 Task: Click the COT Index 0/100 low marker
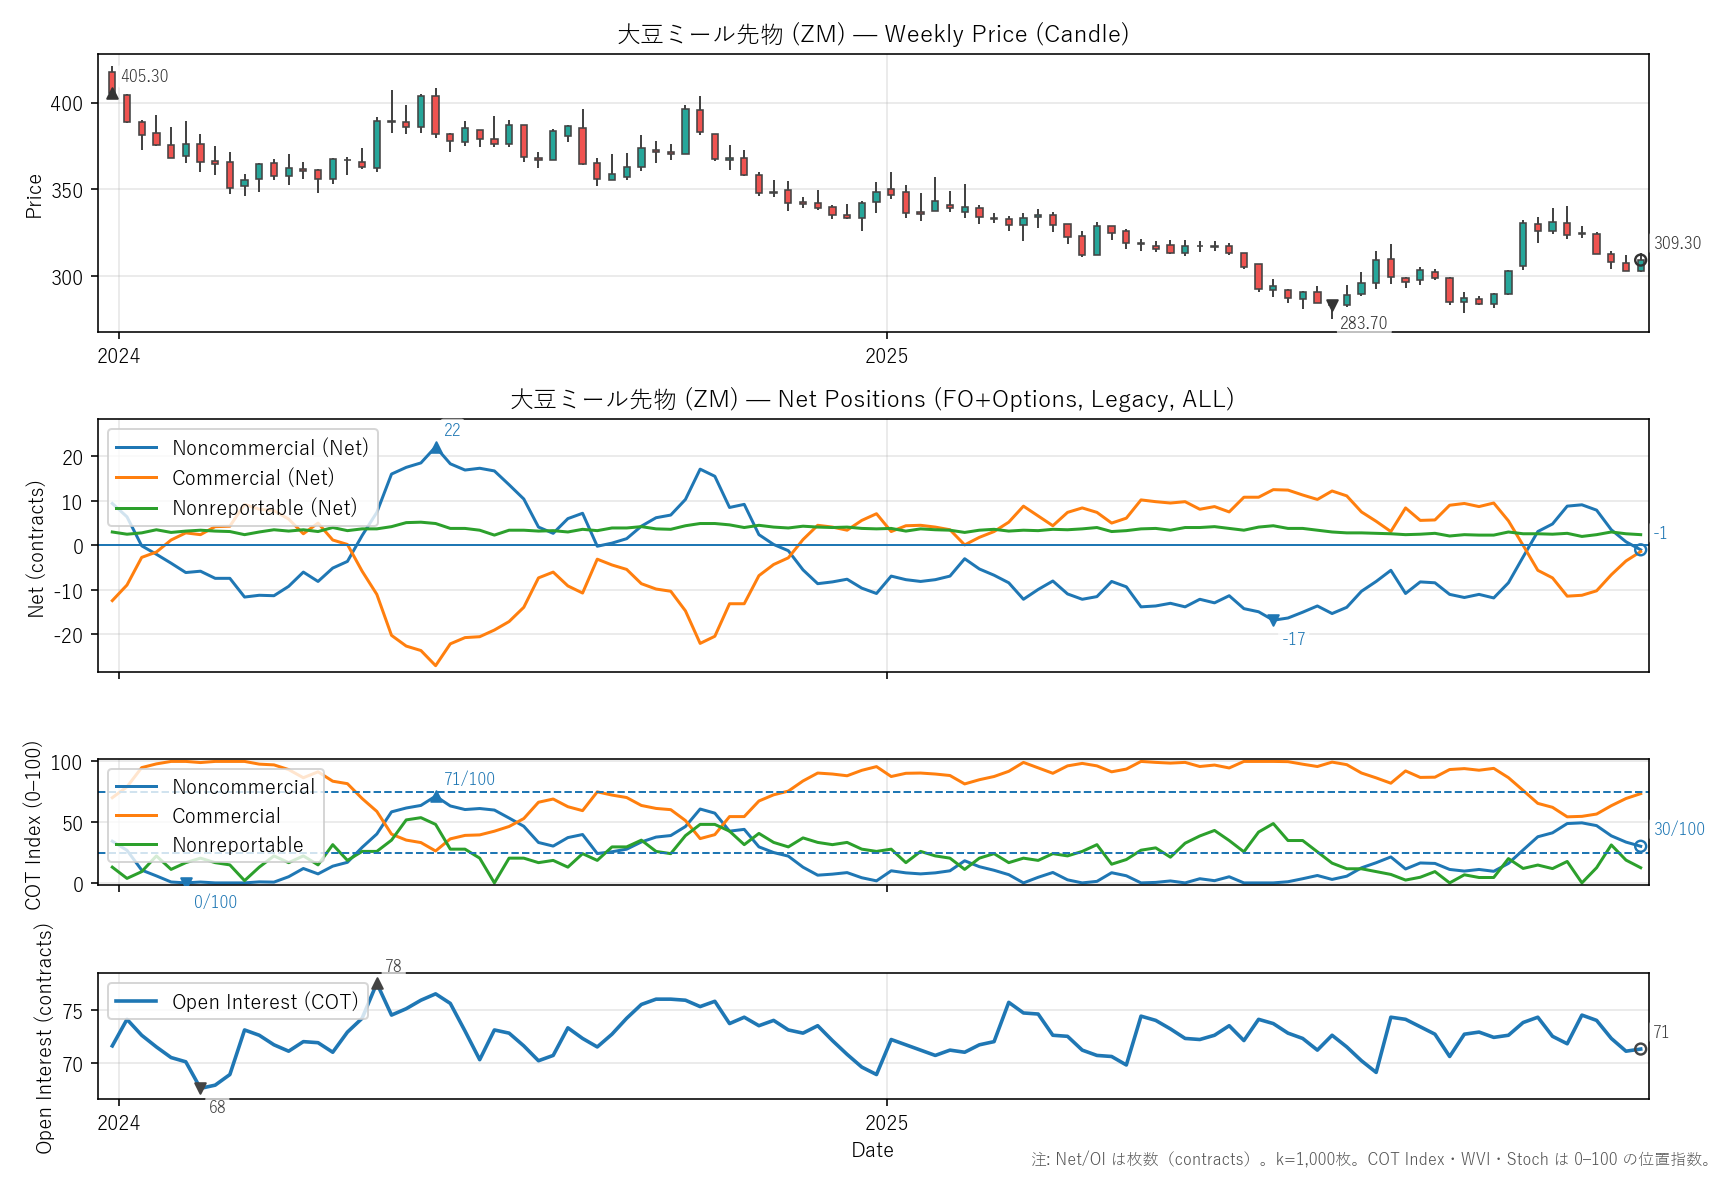click(186, 883)
